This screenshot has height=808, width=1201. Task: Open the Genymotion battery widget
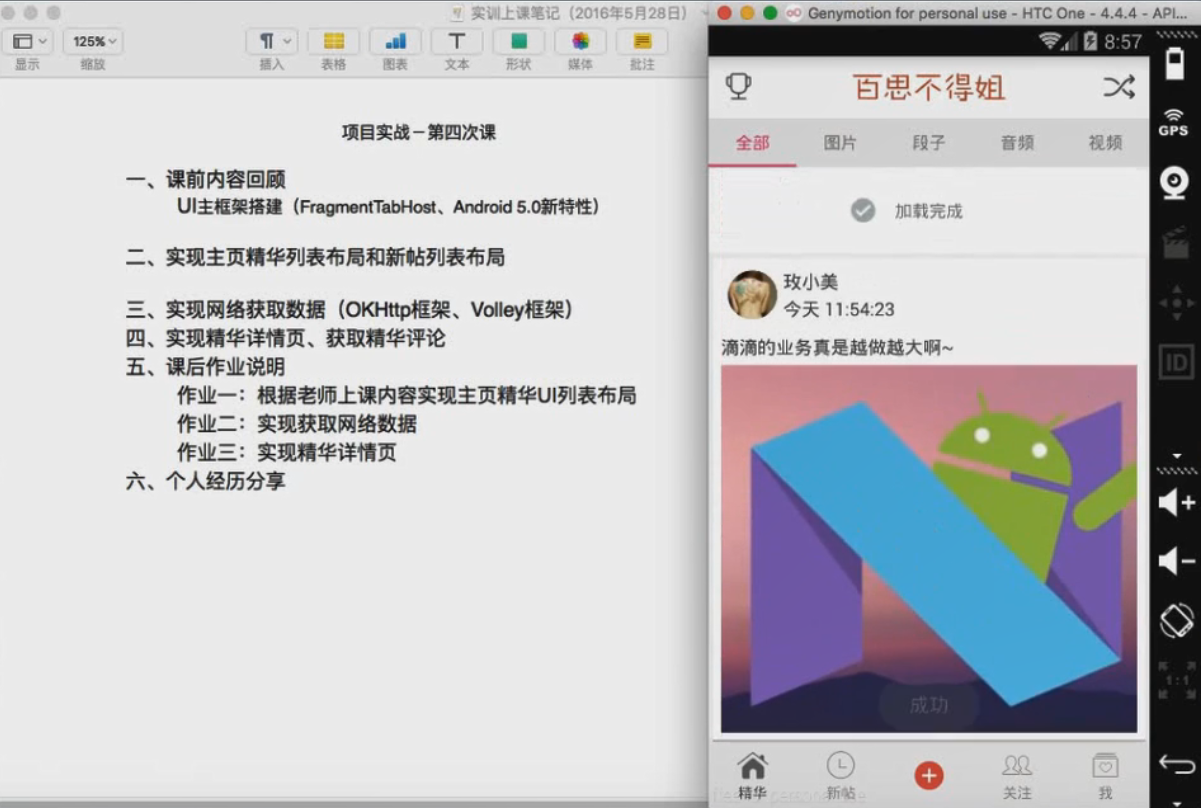point(1173,65)
